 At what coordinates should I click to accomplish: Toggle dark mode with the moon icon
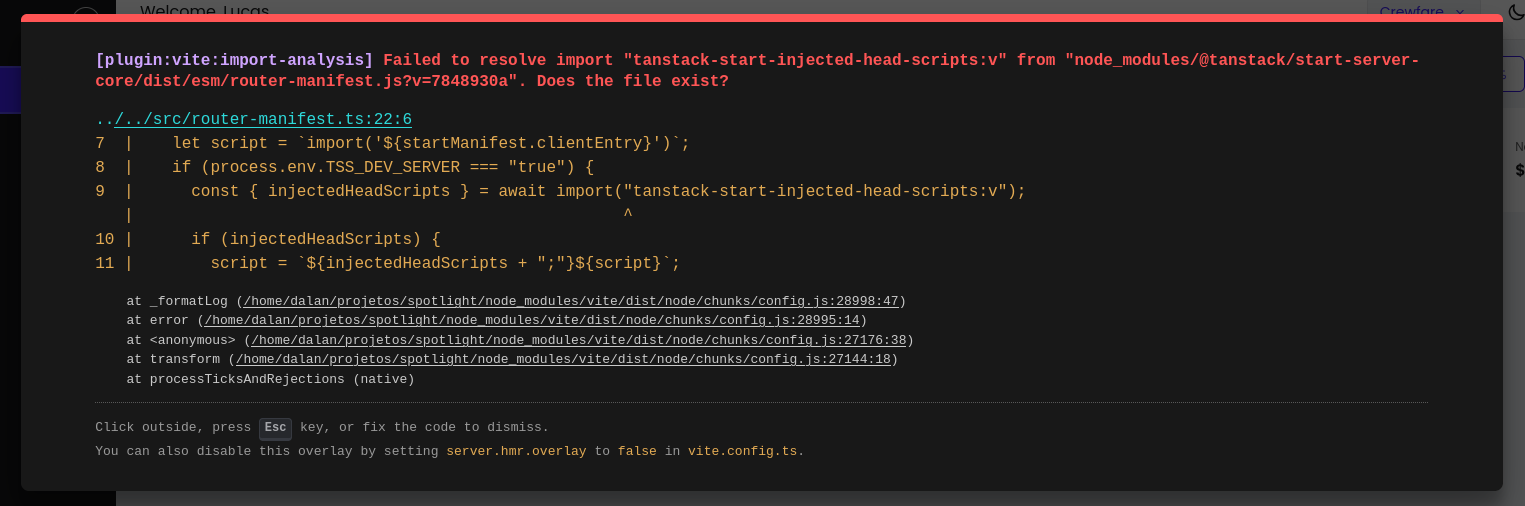pyautogui.click(x=1516, y=11)
